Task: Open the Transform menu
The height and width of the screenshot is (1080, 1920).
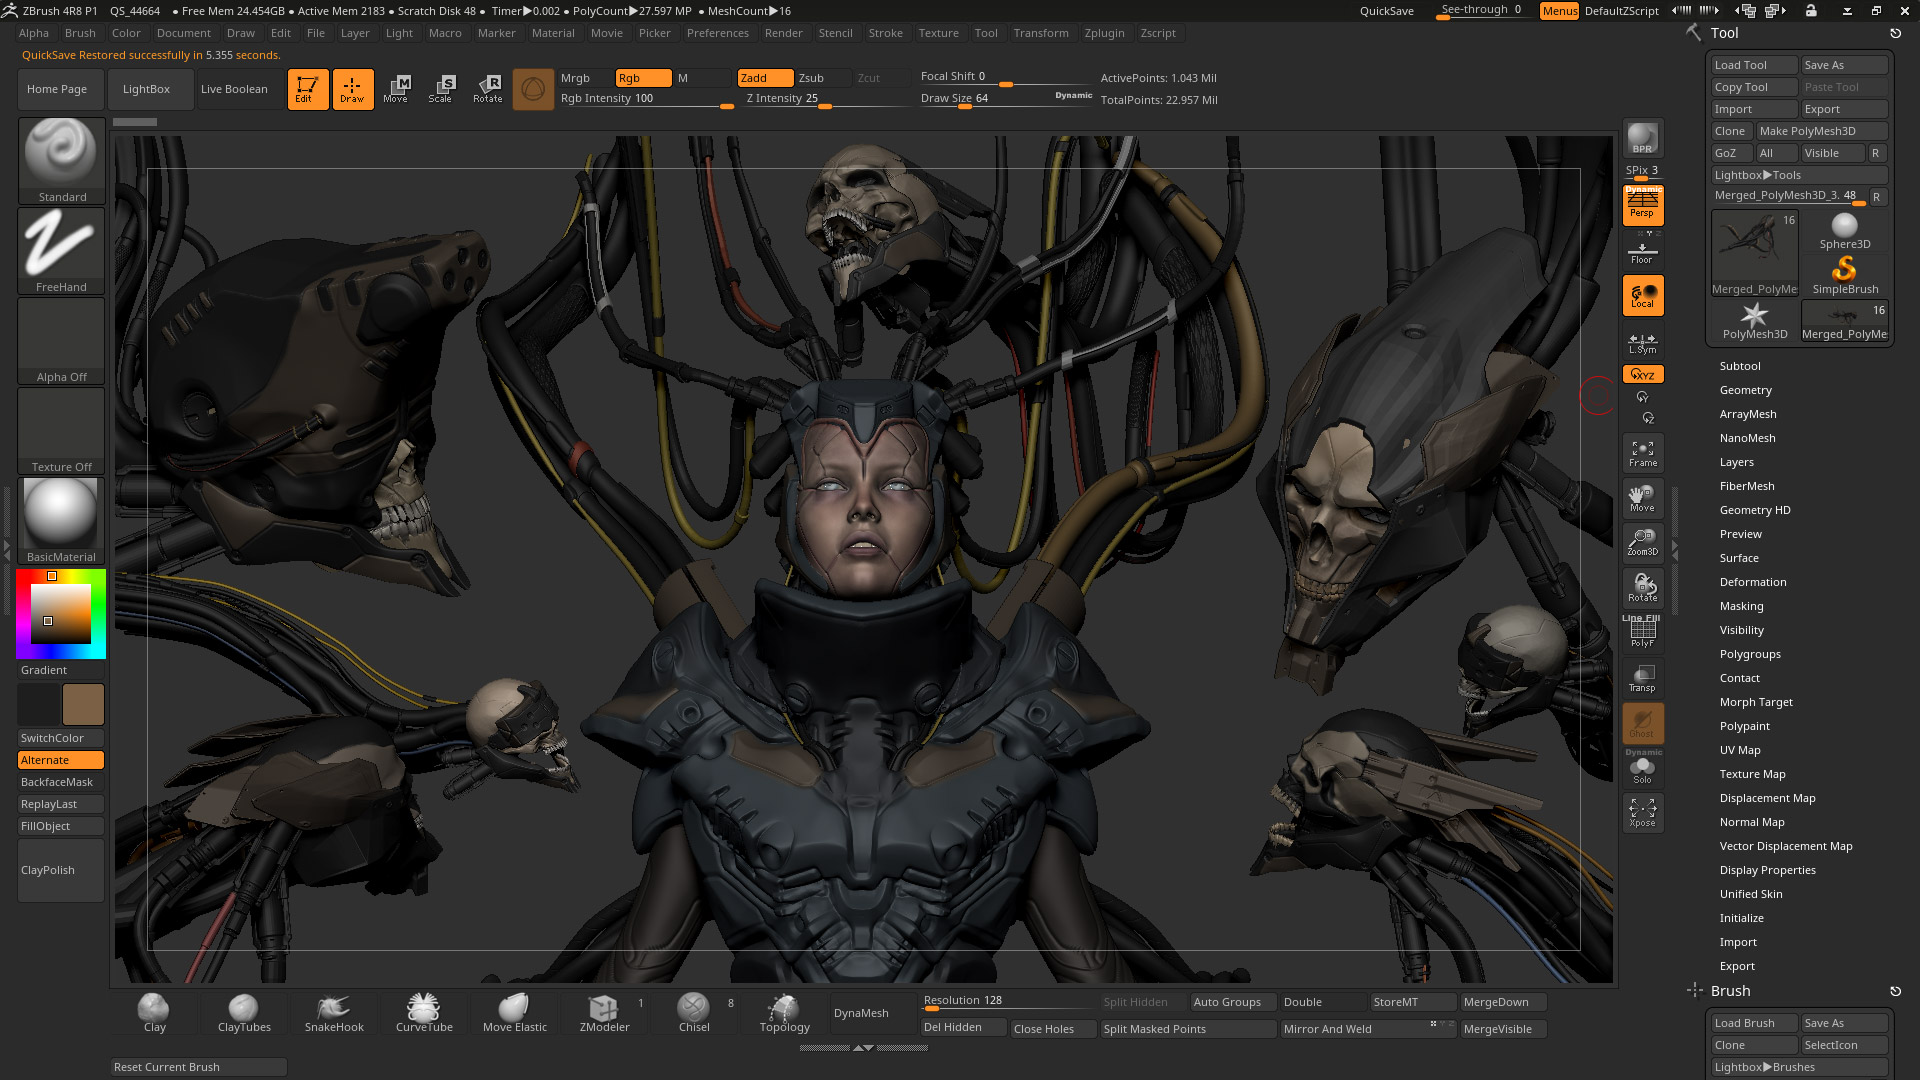Action: click(x=1040, y=33)
